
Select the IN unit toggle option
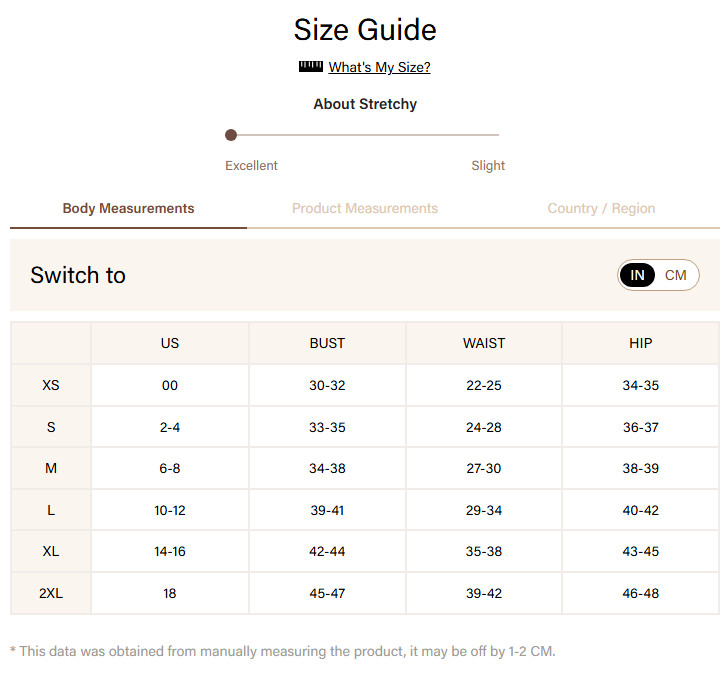click(x=637, y=275)
